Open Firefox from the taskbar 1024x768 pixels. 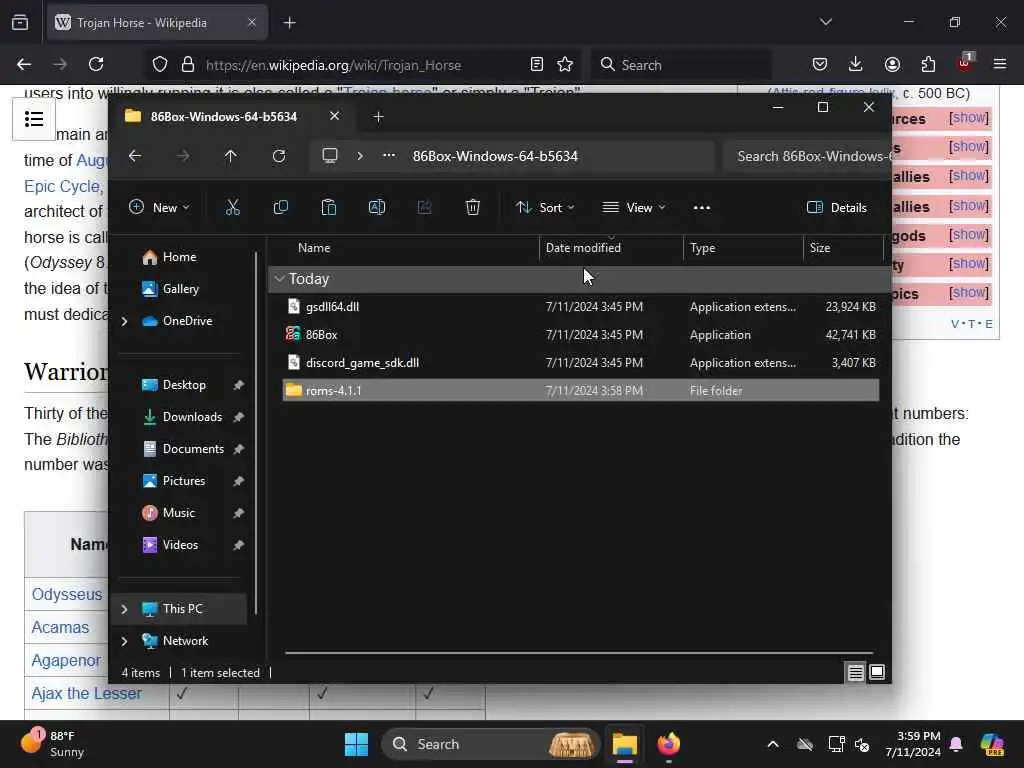[668, 744]
